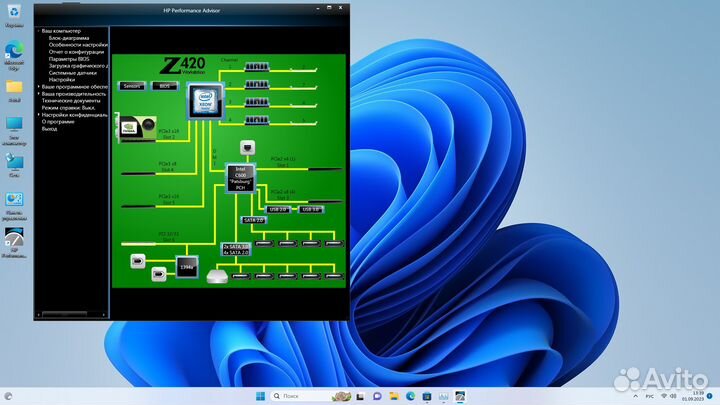The height and width of the screenshot is (405, 720).
Task: Select the NVIDIA graphics card icon
Action: tap(132, 126)
